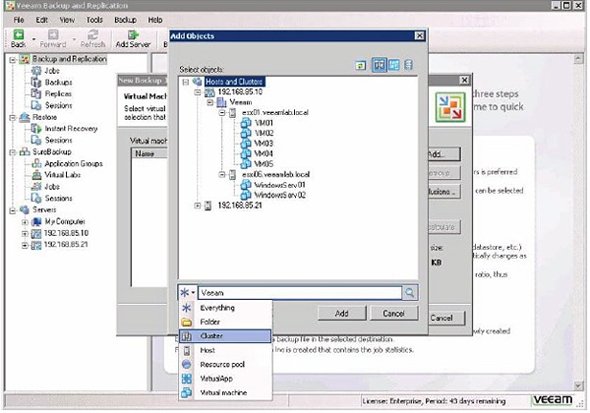Click the search magnifier icon beside Veeam field
This screenshot has width=590, height=413.
pos(410,292)
